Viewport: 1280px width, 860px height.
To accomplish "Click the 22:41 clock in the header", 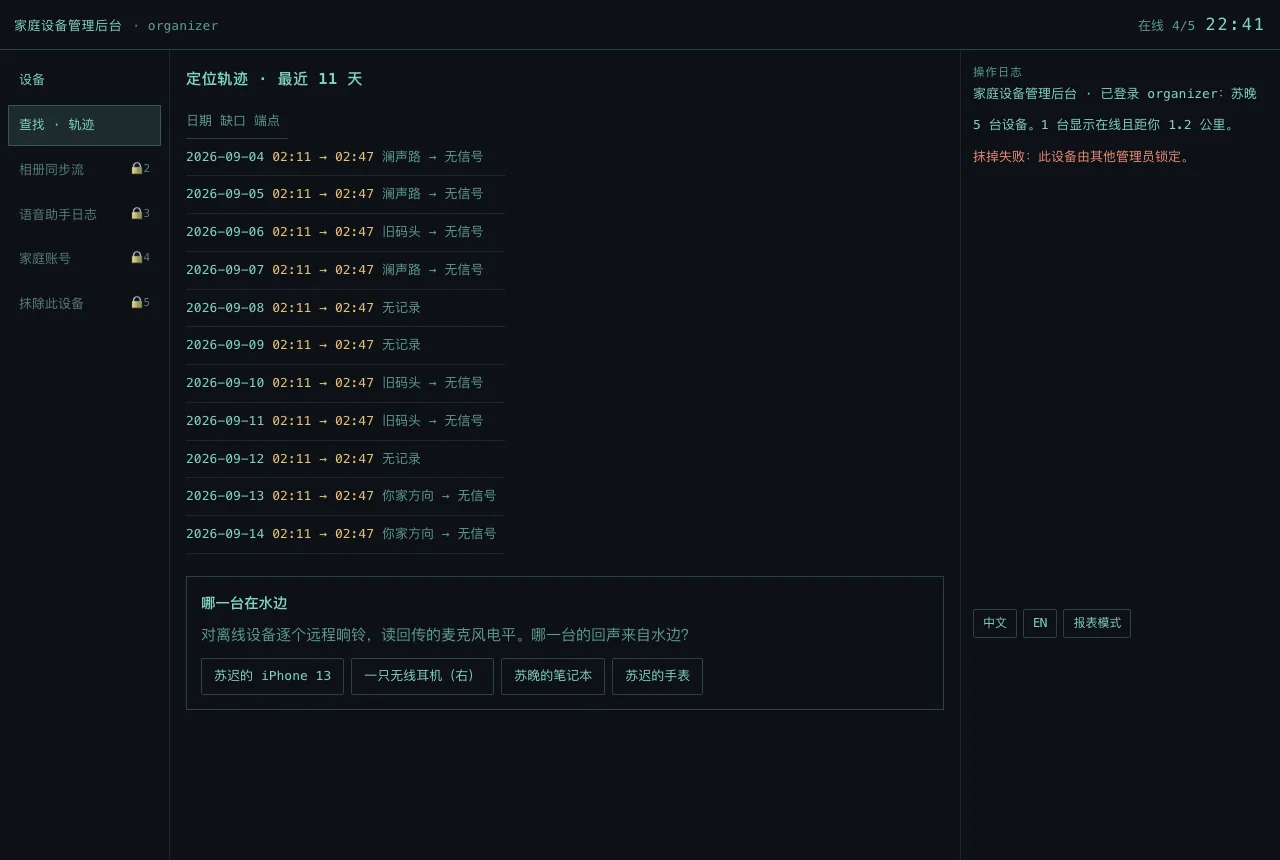I will (1235, 24).
